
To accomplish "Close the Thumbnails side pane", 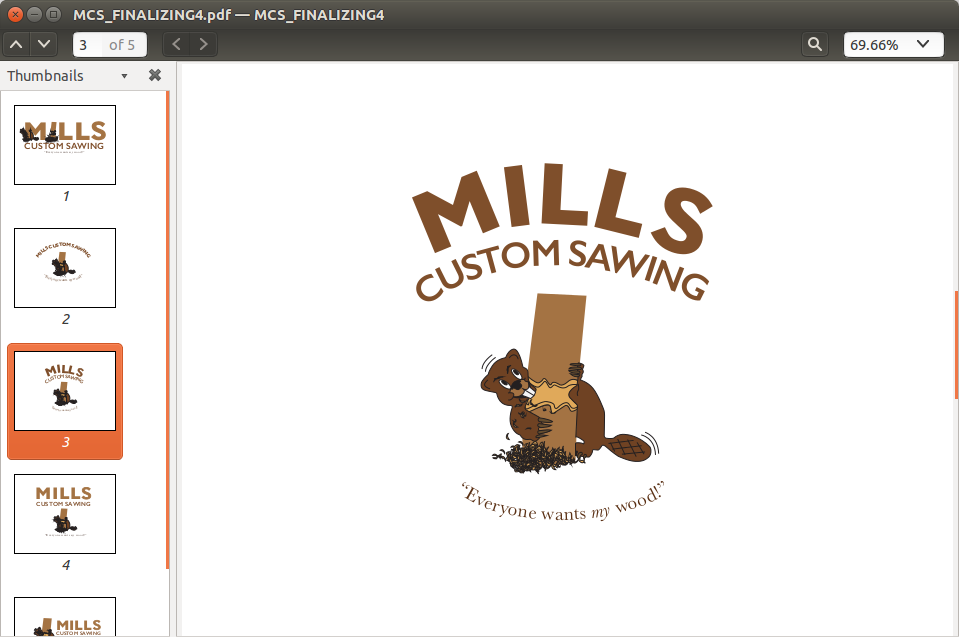I will 155,76.
